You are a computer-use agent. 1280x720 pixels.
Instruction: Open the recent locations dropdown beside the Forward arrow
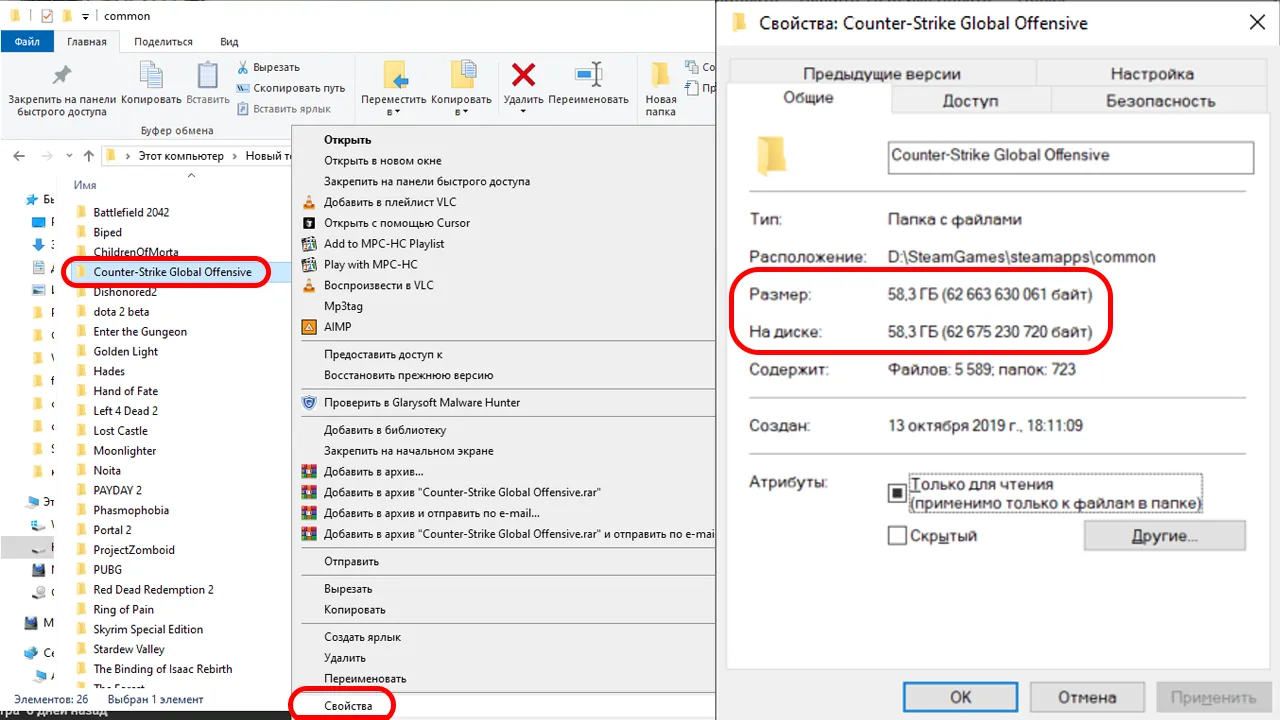click(x=69, y=156)
